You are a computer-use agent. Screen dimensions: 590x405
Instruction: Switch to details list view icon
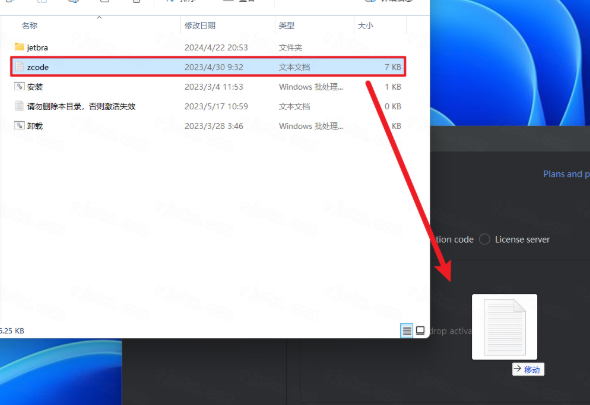407,331
